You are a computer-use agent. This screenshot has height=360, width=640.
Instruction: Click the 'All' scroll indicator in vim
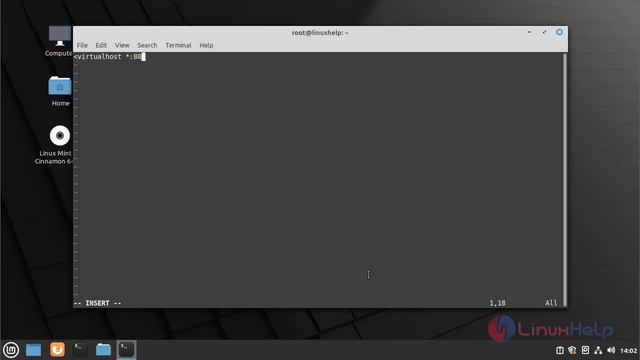[551, 303]
